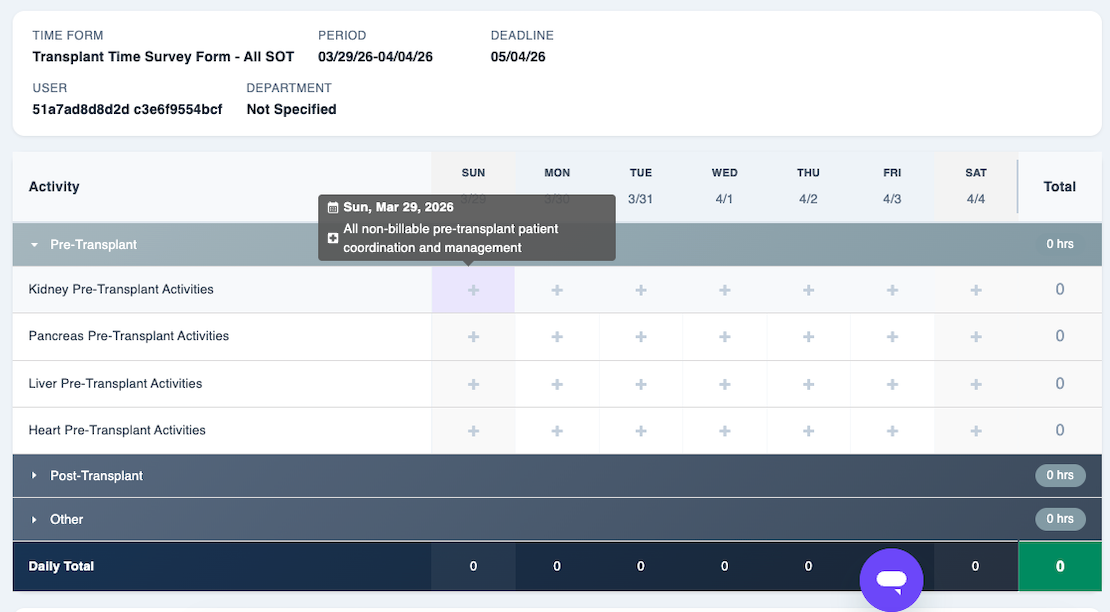Collapse the Pre-Transplant section
The height and width of the screenshot is (612, 1110).
[34, 245]
